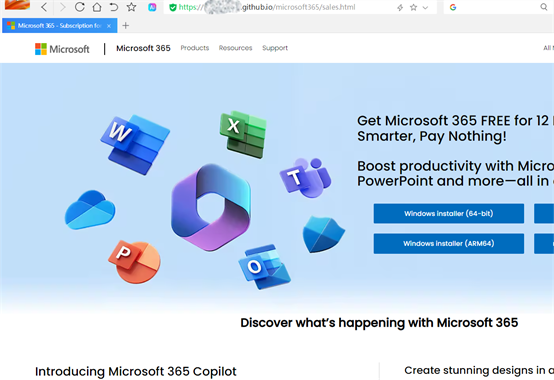Click the Windows Installer (64-bit) button

pos(449,213)
